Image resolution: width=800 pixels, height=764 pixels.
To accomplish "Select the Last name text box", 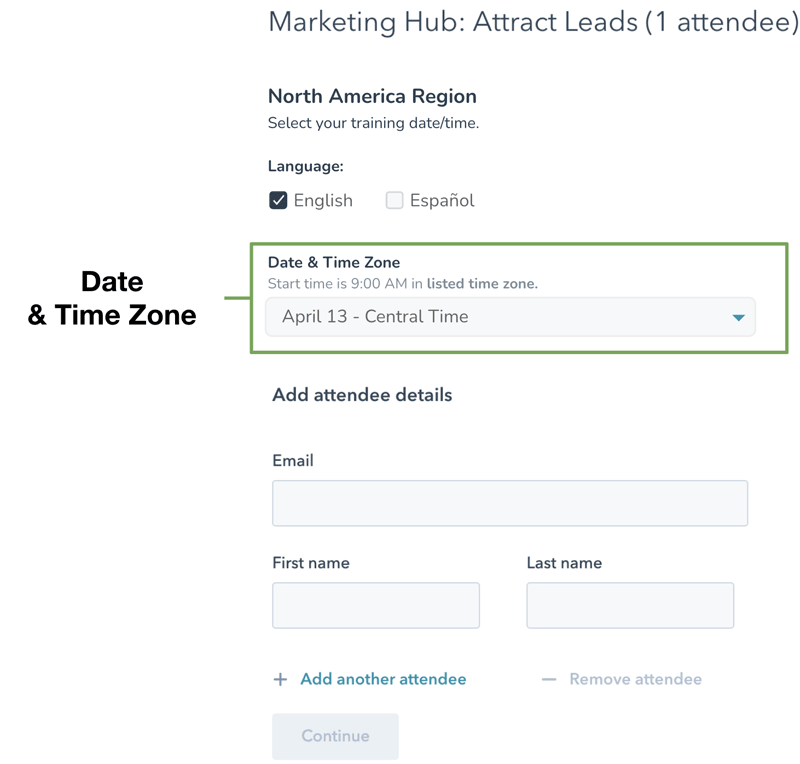I will click(x=630, y=605).
